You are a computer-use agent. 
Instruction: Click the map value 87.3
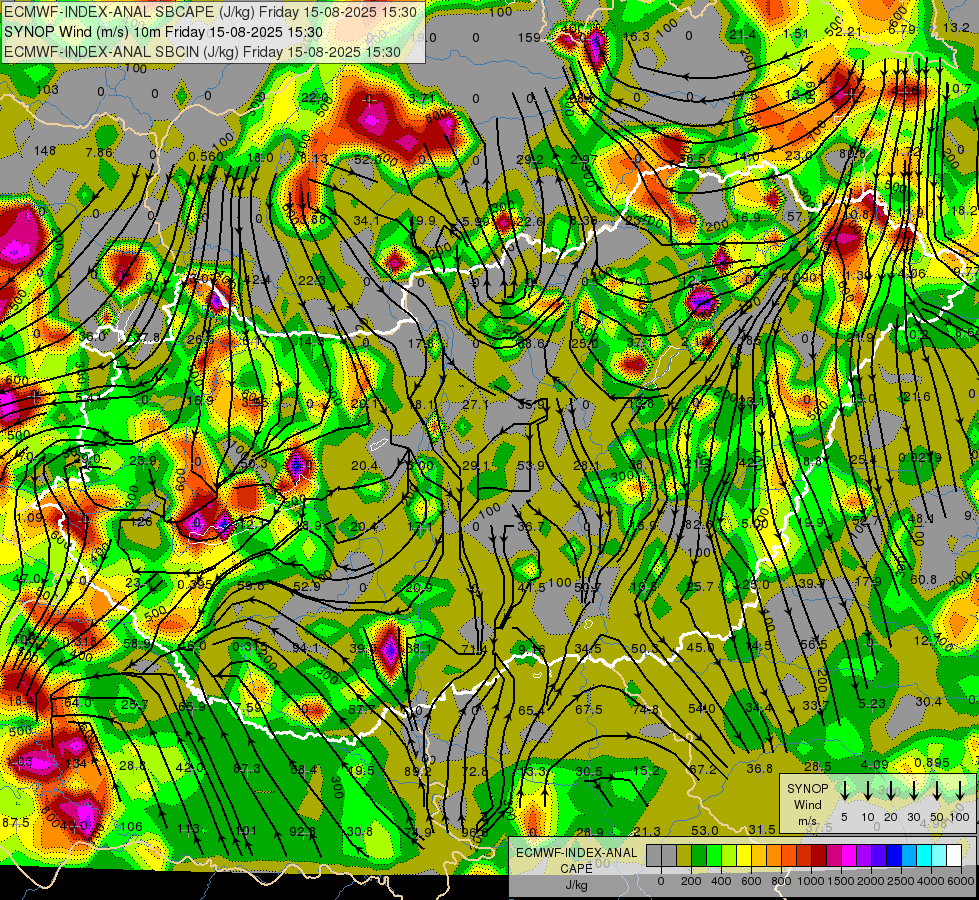click(247, 769)
